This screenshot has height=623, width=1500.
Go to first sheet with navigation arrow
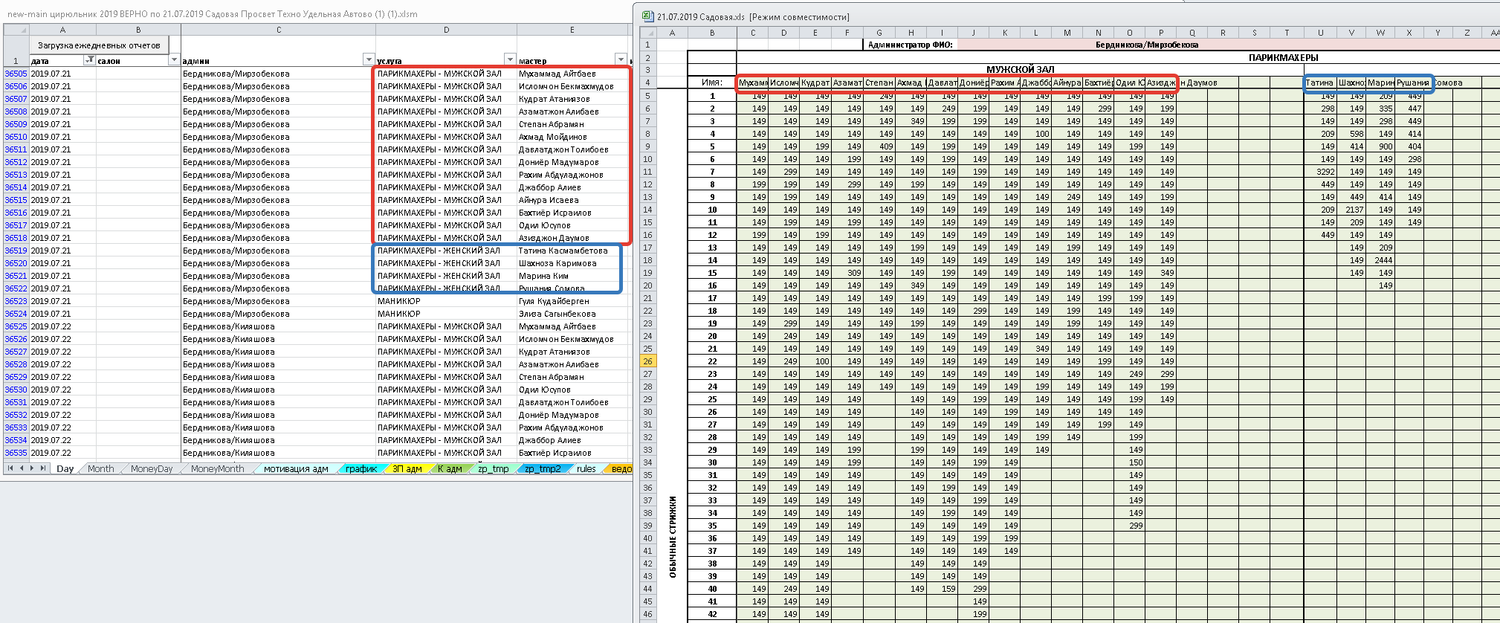click(10, 468)
